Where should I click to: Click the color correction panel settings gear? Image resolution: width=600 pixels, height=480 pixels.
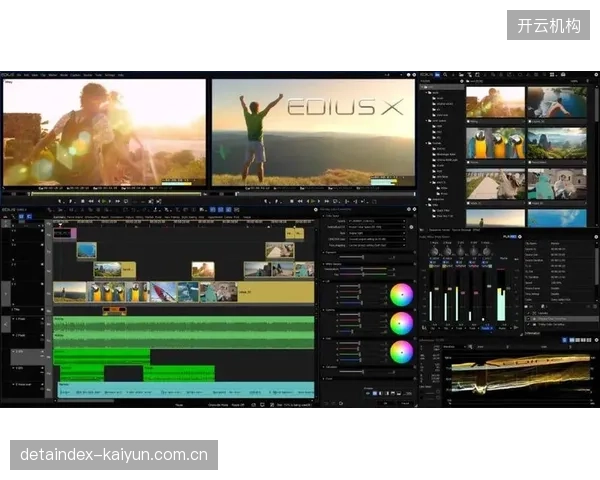[x=409, y=209]
